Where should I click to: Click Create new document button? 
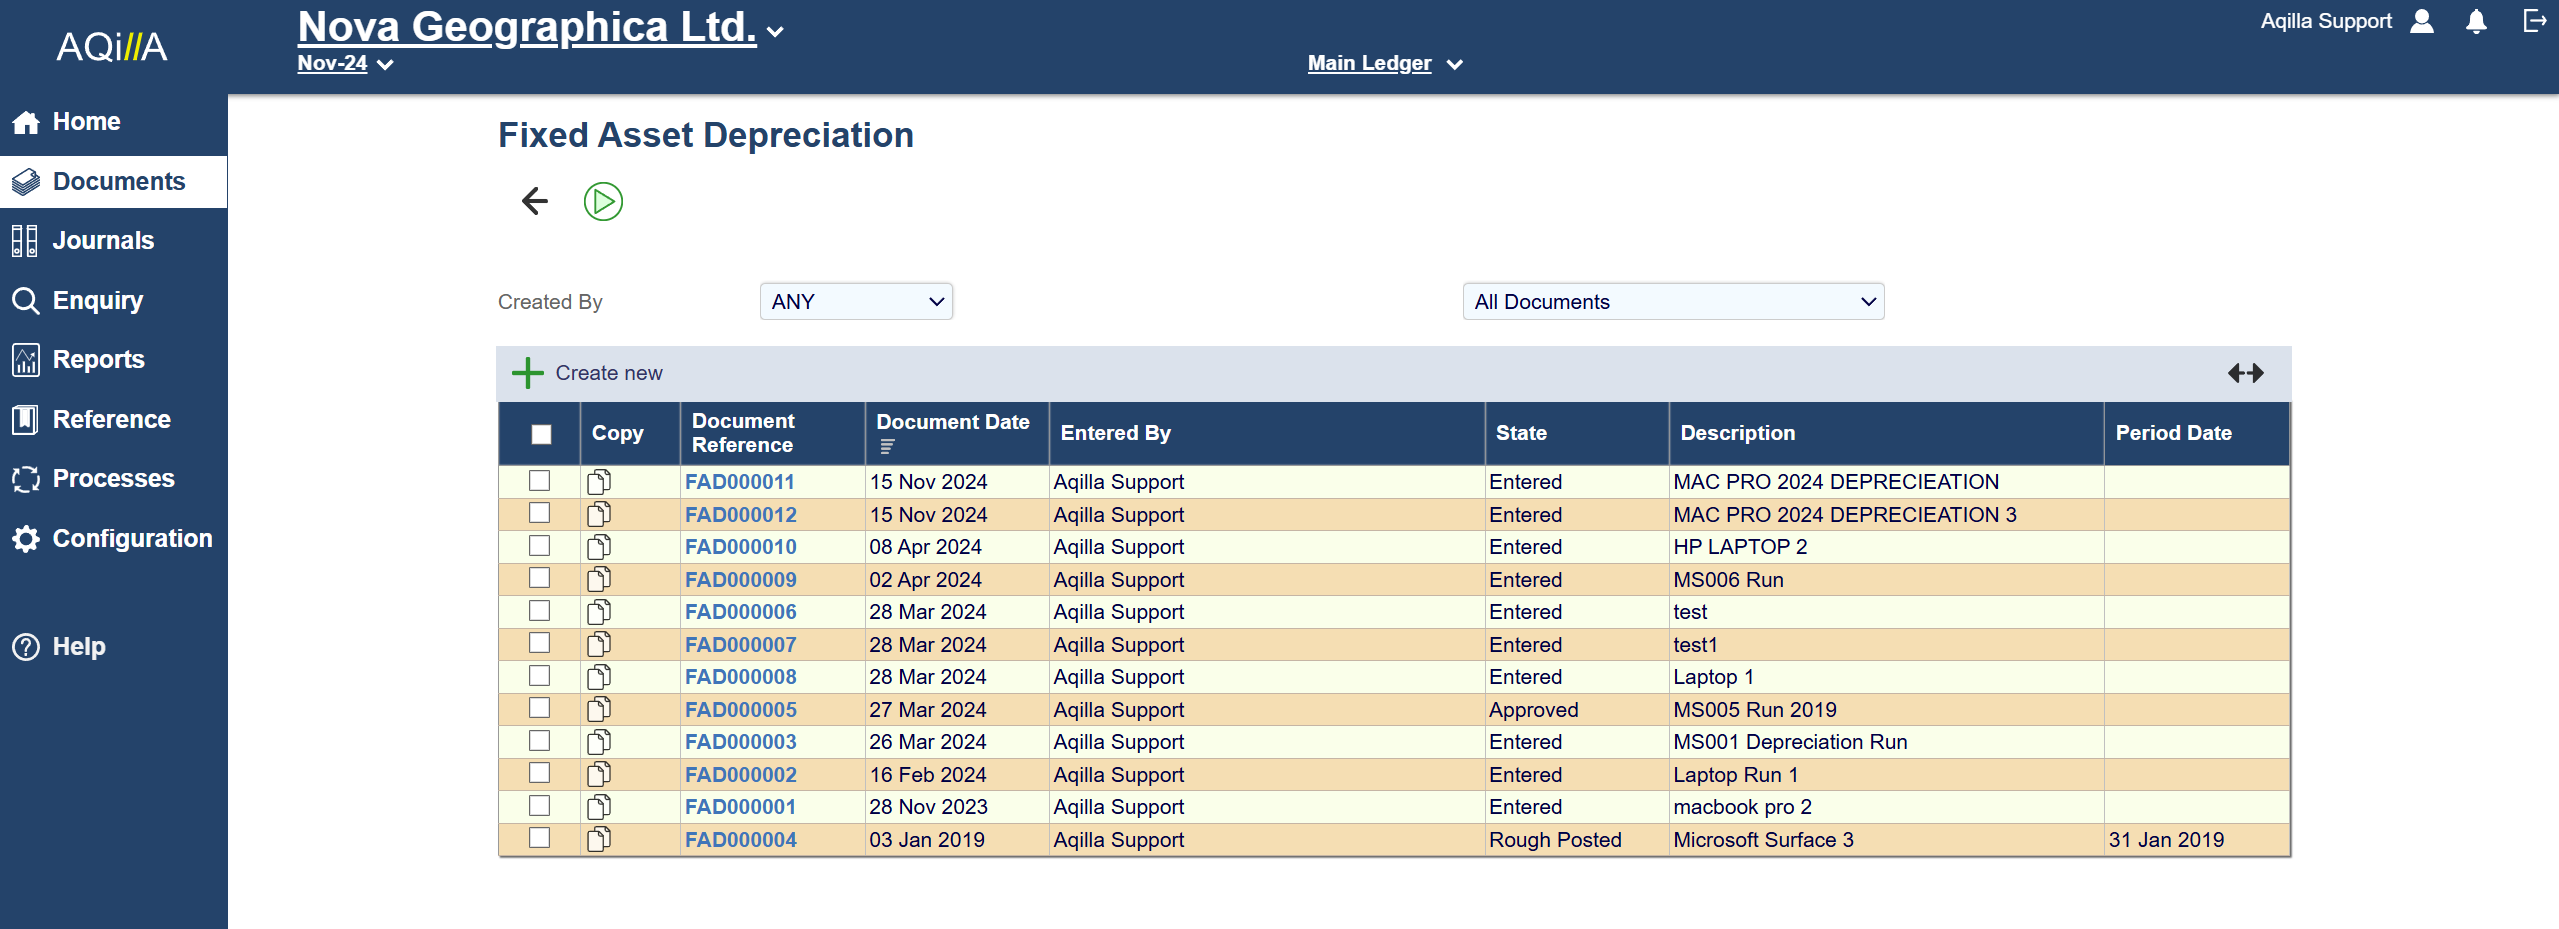588,373
